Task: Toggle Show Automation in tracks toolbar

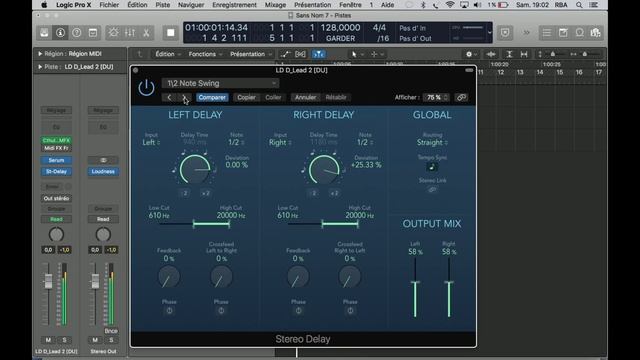Action: (x=285, y=54)
